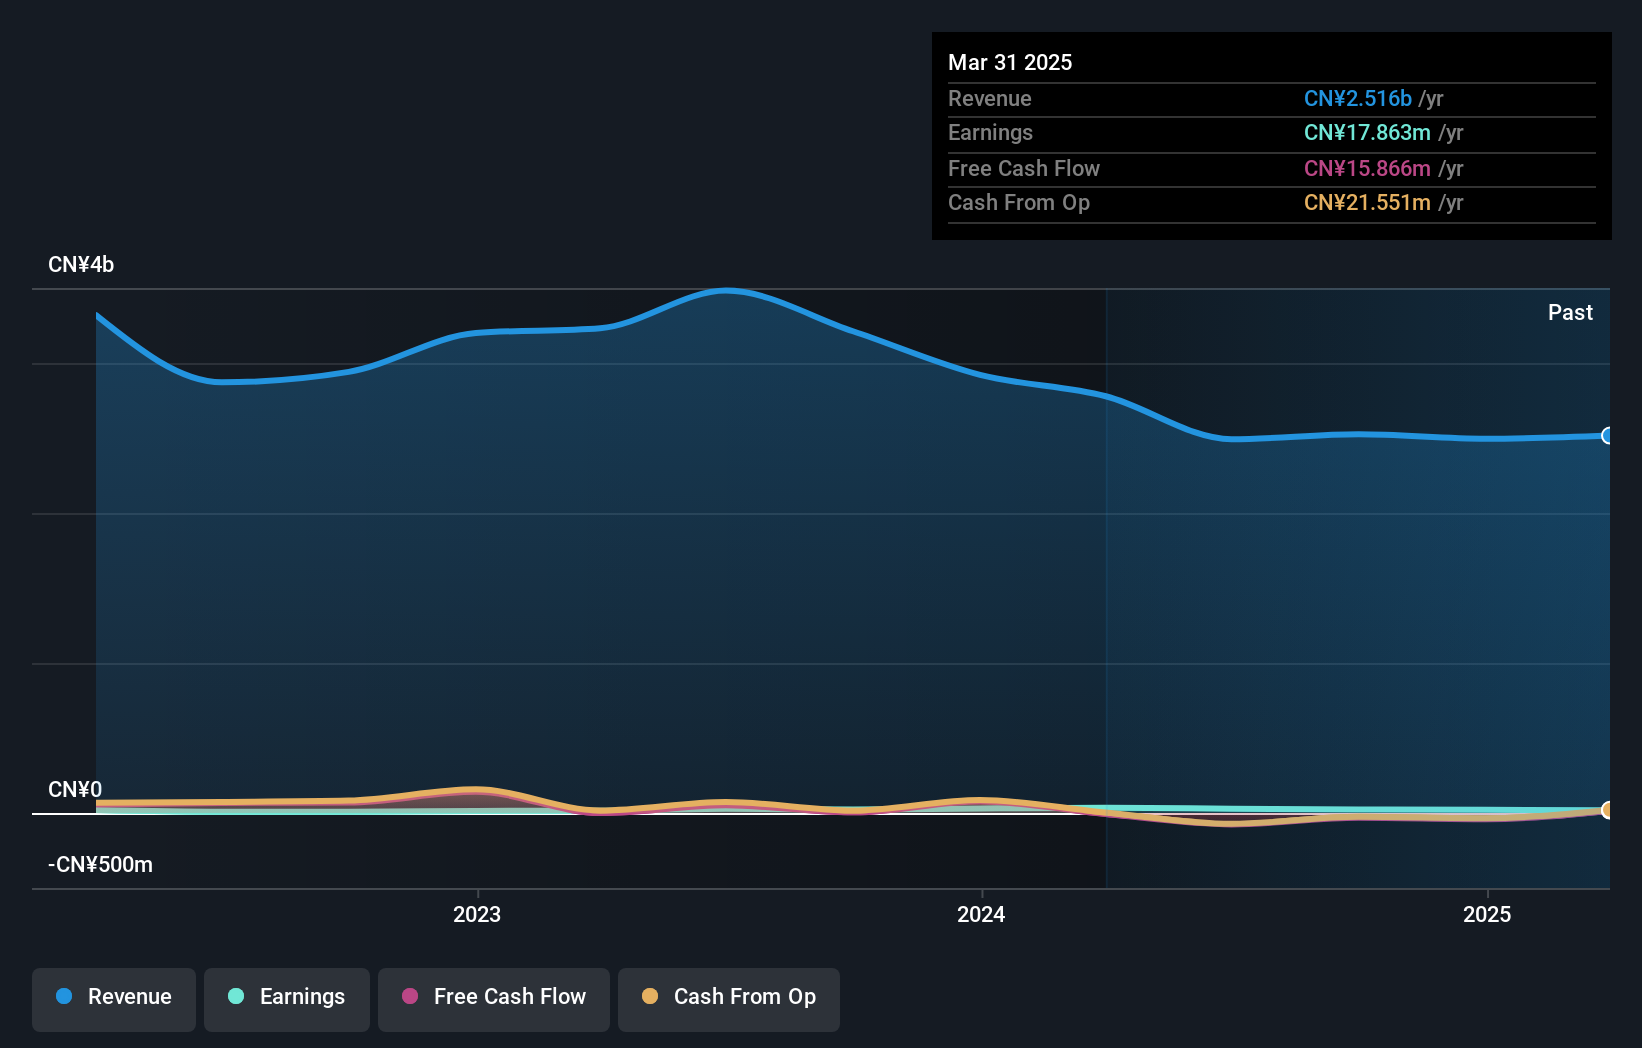Click the CN¥17.863m earnings value
This screenshot has height=1048, width=1642.
(x=1367, y=132)
